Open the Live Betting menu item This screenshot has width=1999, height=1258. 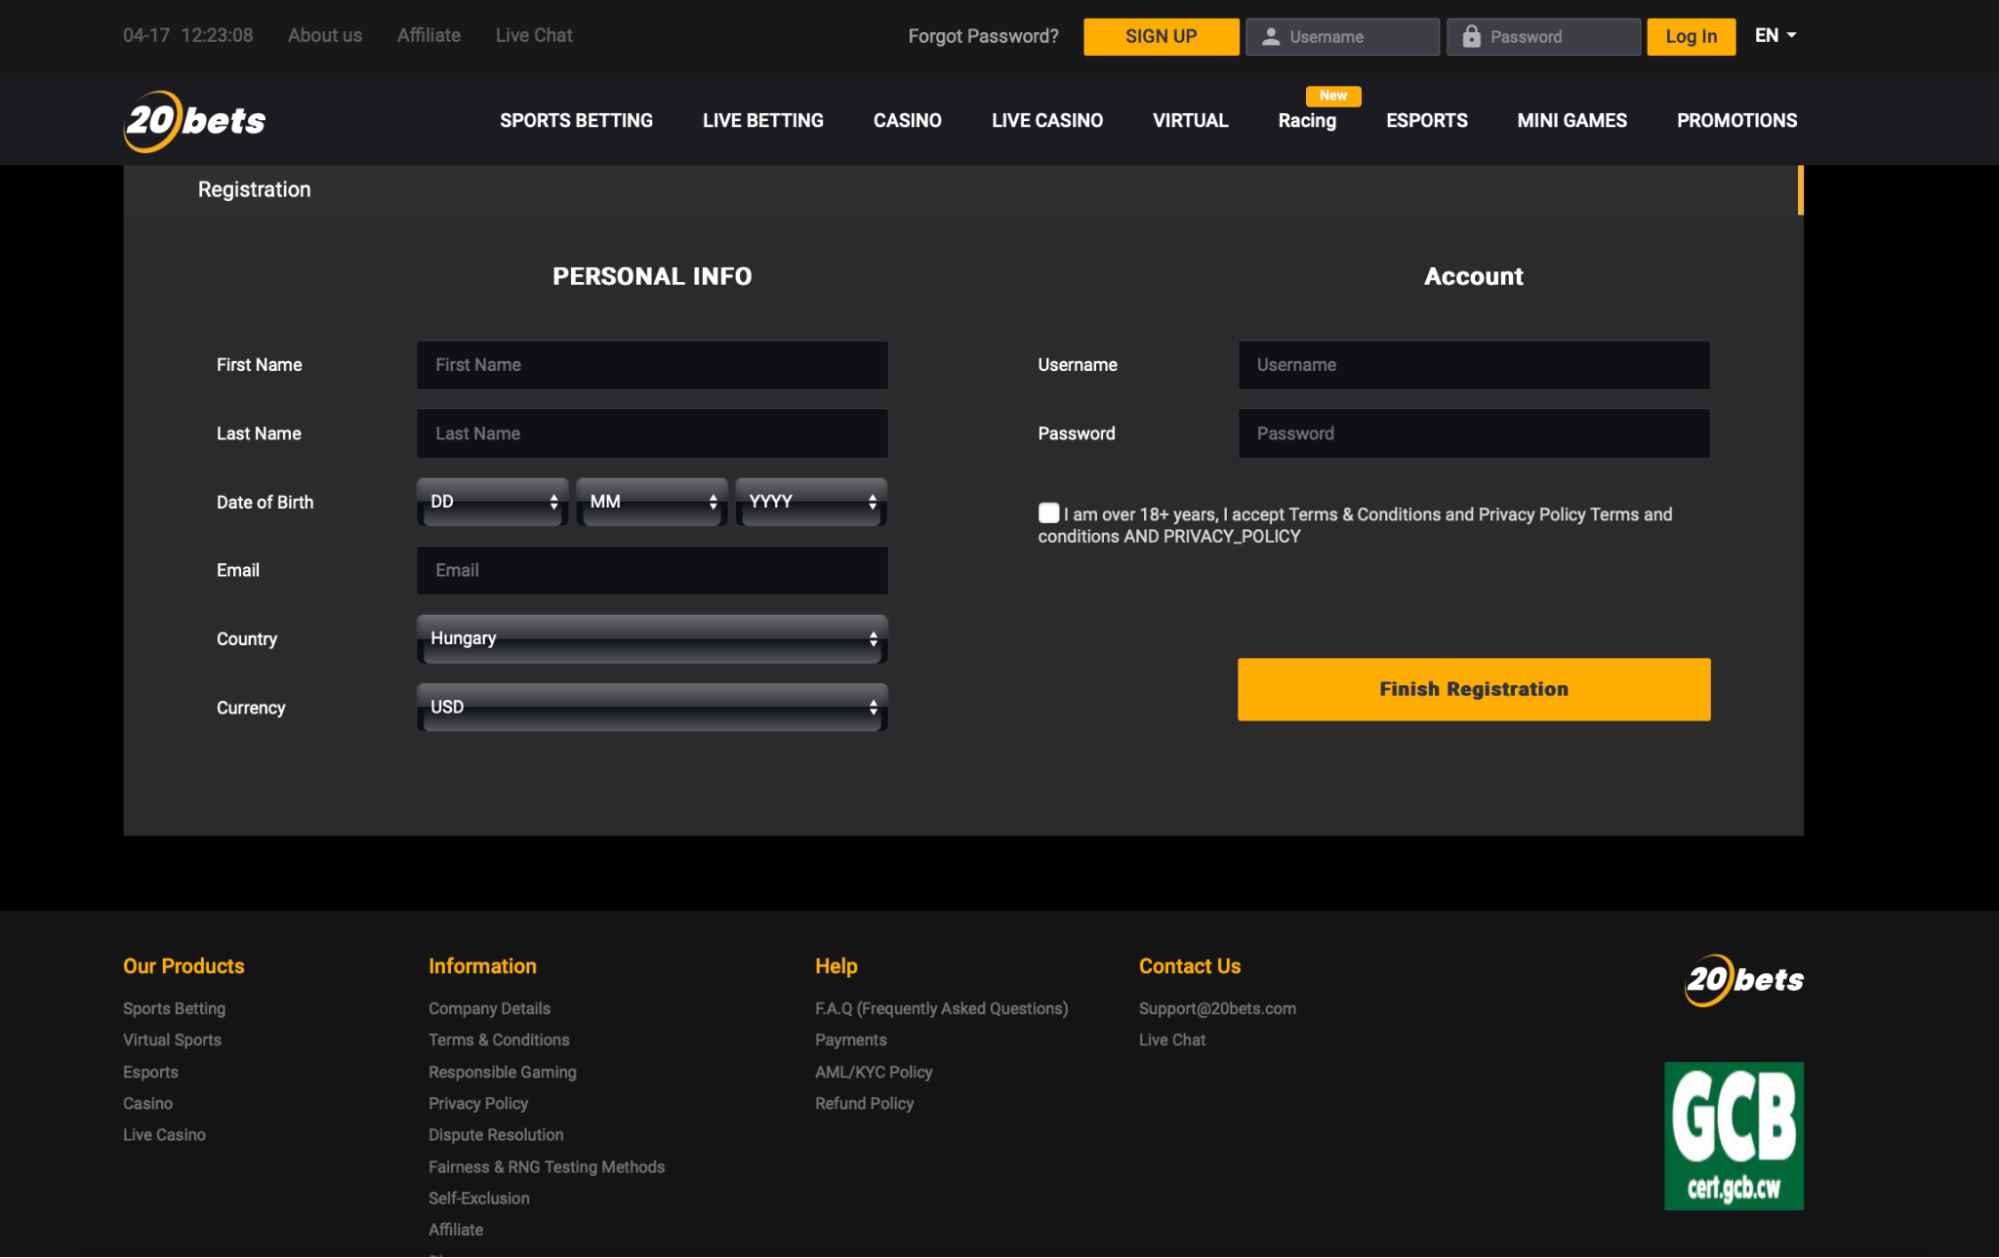[763, 121]
